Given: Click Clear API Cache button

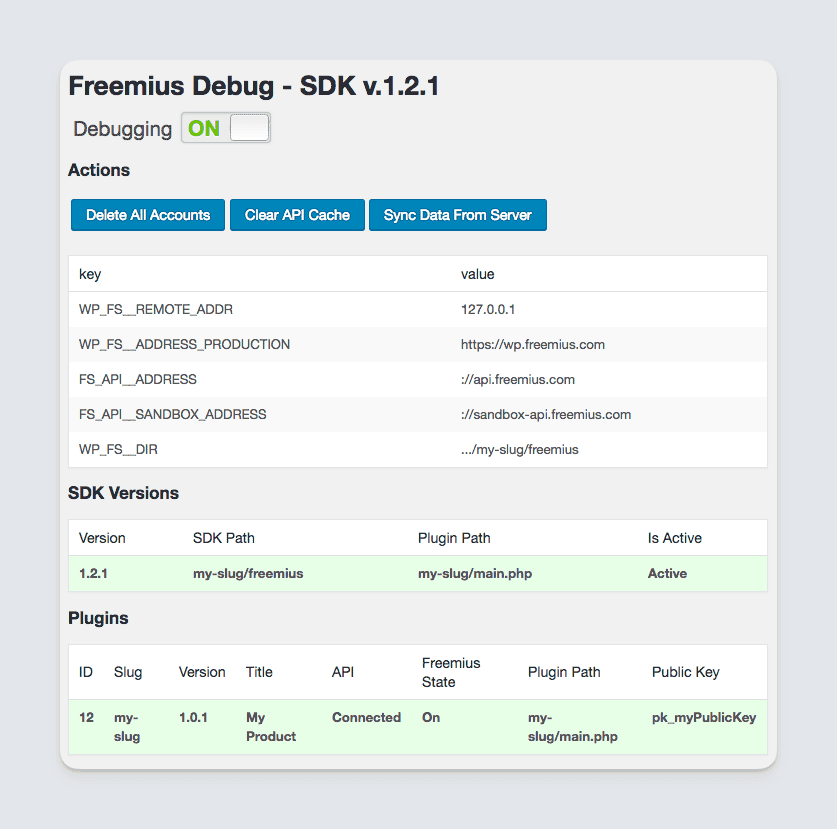Looking at the screenshot, I should (297, 215).
